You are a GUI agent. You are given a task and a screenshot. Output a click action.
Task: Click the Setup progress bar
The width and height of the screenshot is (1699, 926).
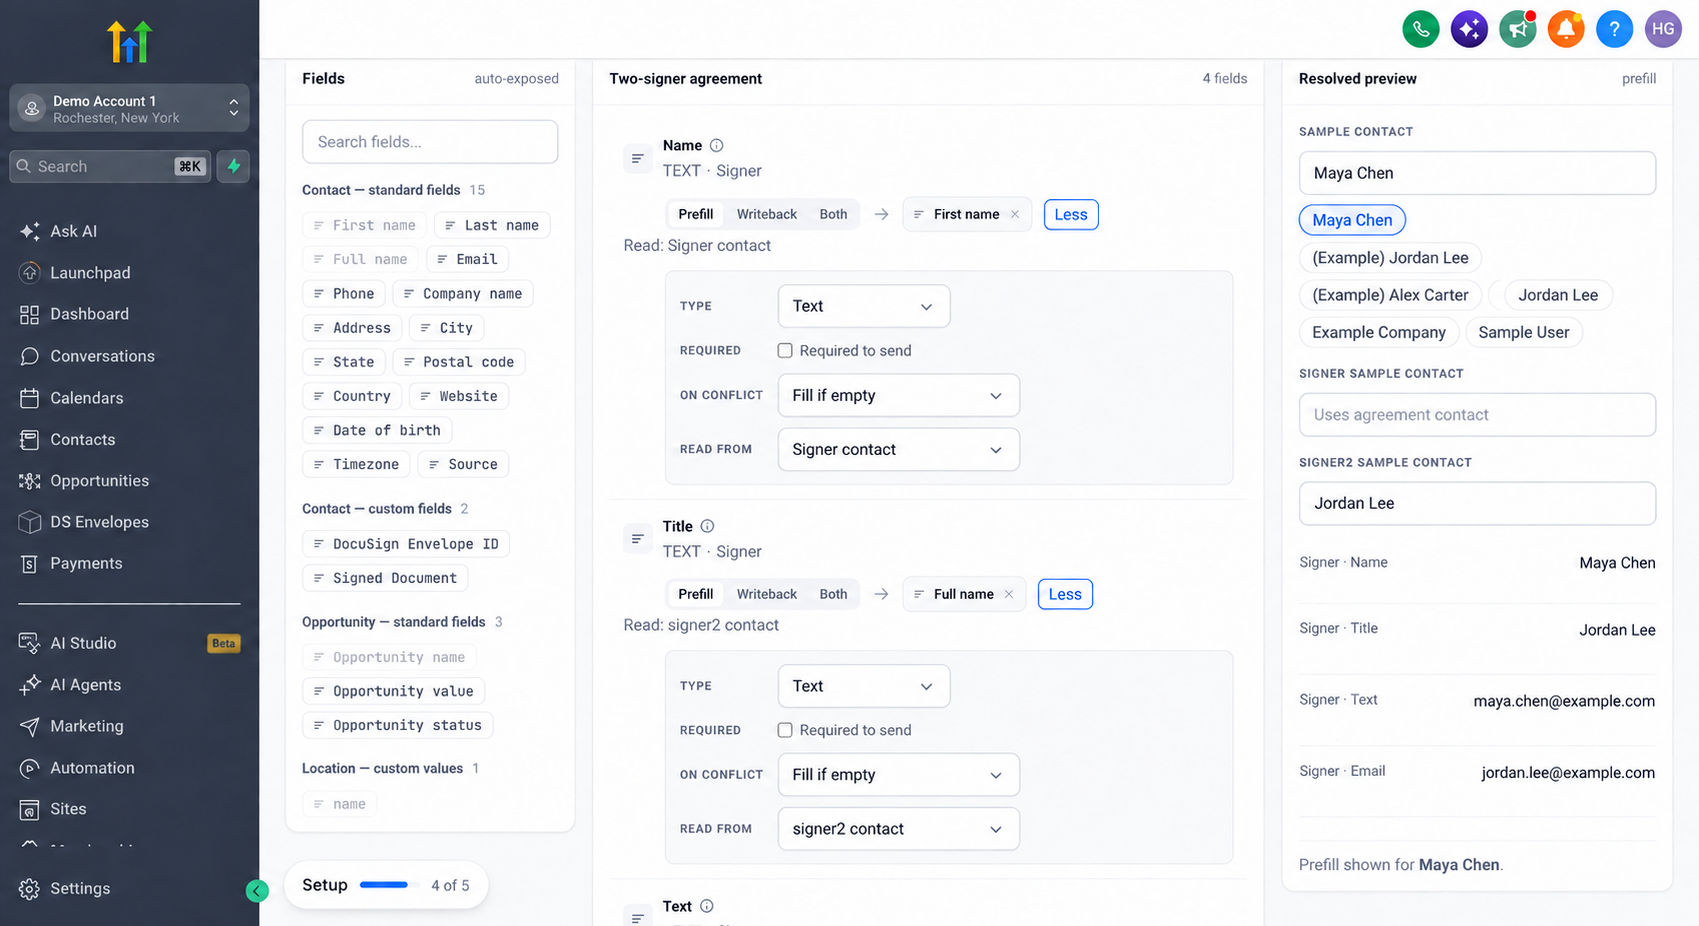pos(384,885)
